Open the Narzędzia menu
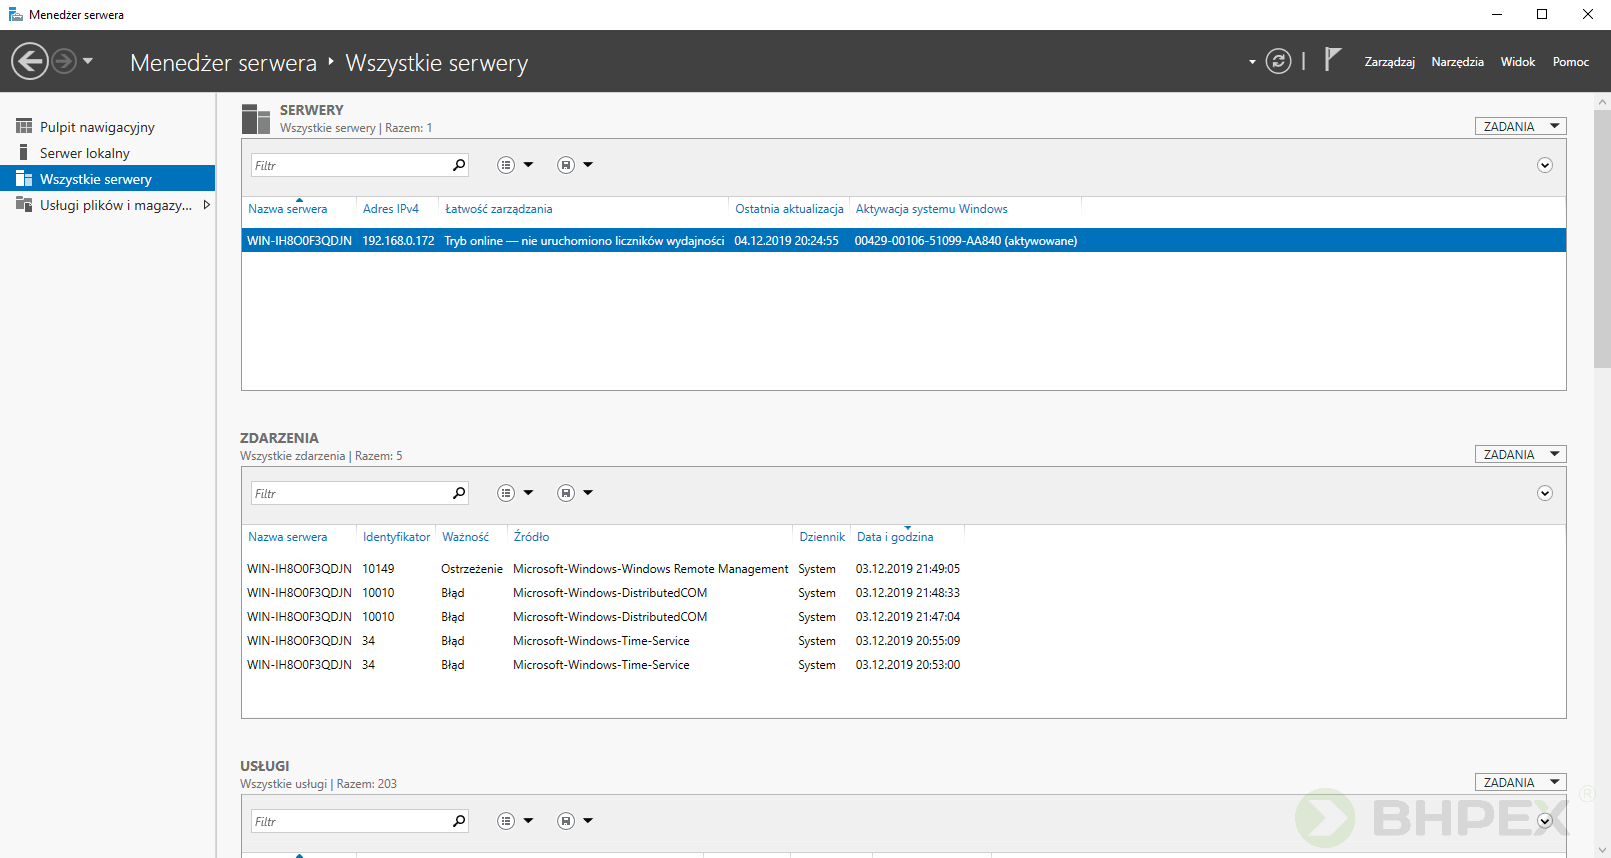The image size is (1611, 858). tap(1457, 62)
